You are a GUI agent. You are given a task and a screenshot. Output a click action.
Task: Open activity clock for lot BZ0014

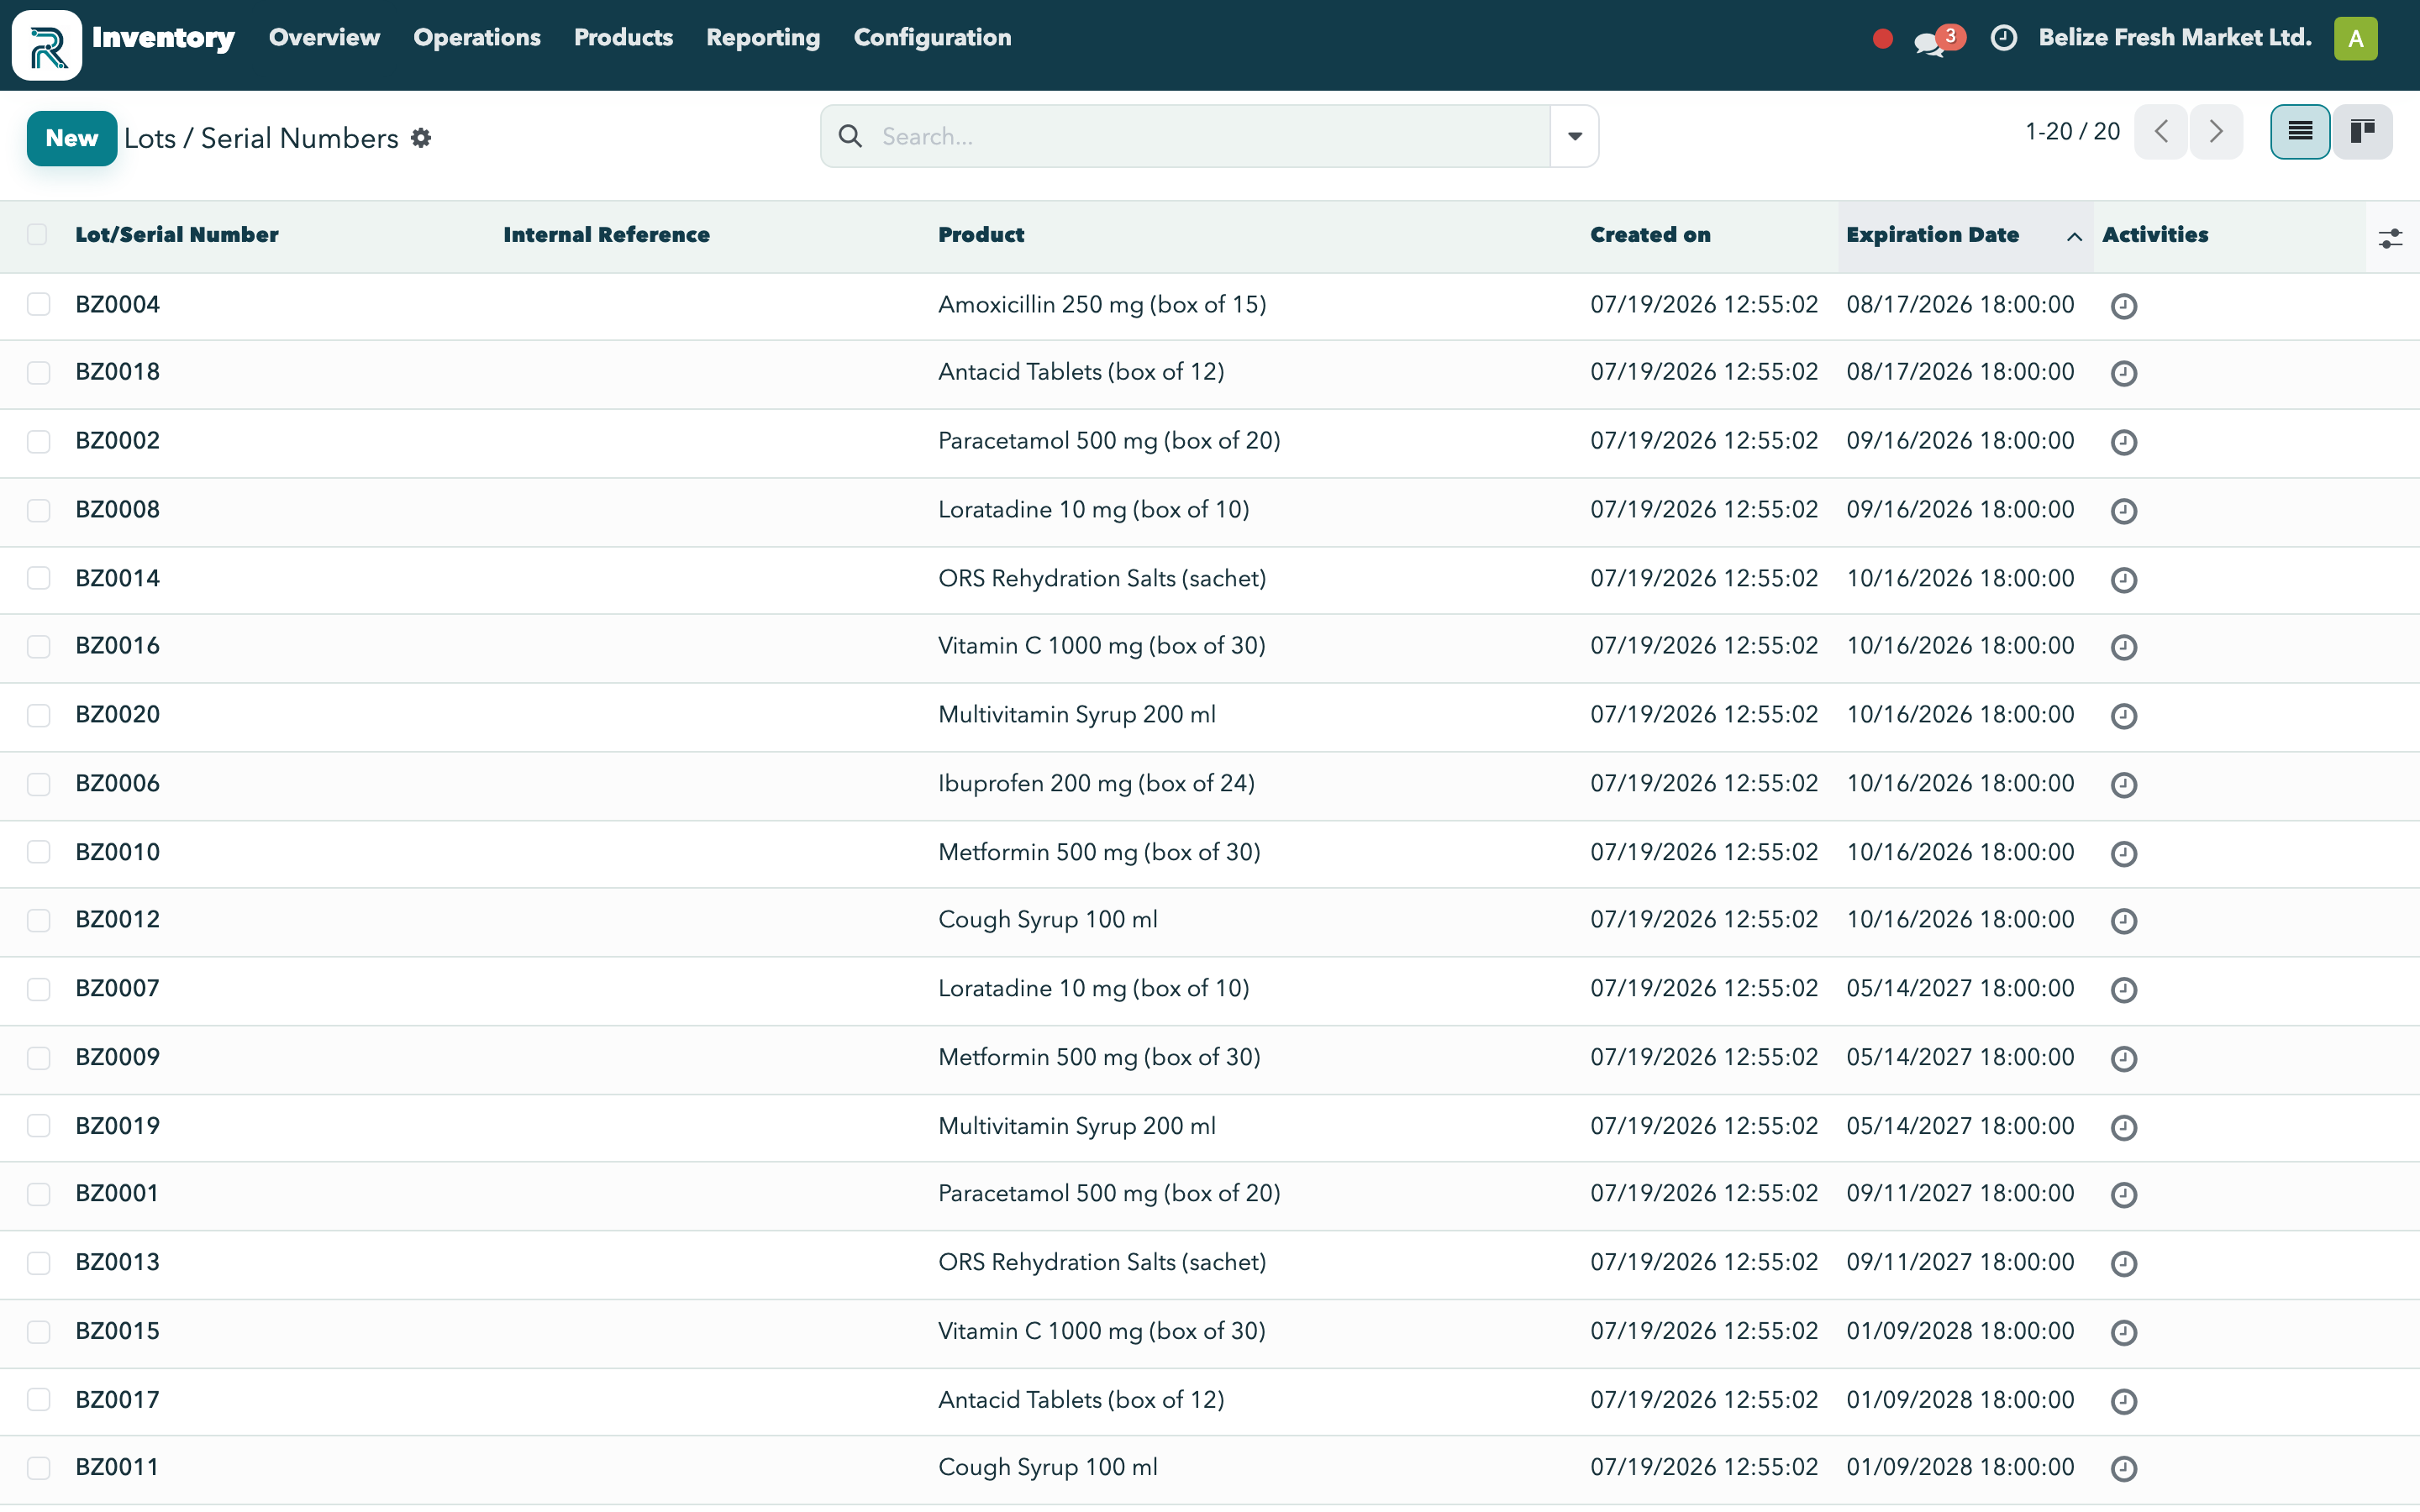click(2124, 580)
